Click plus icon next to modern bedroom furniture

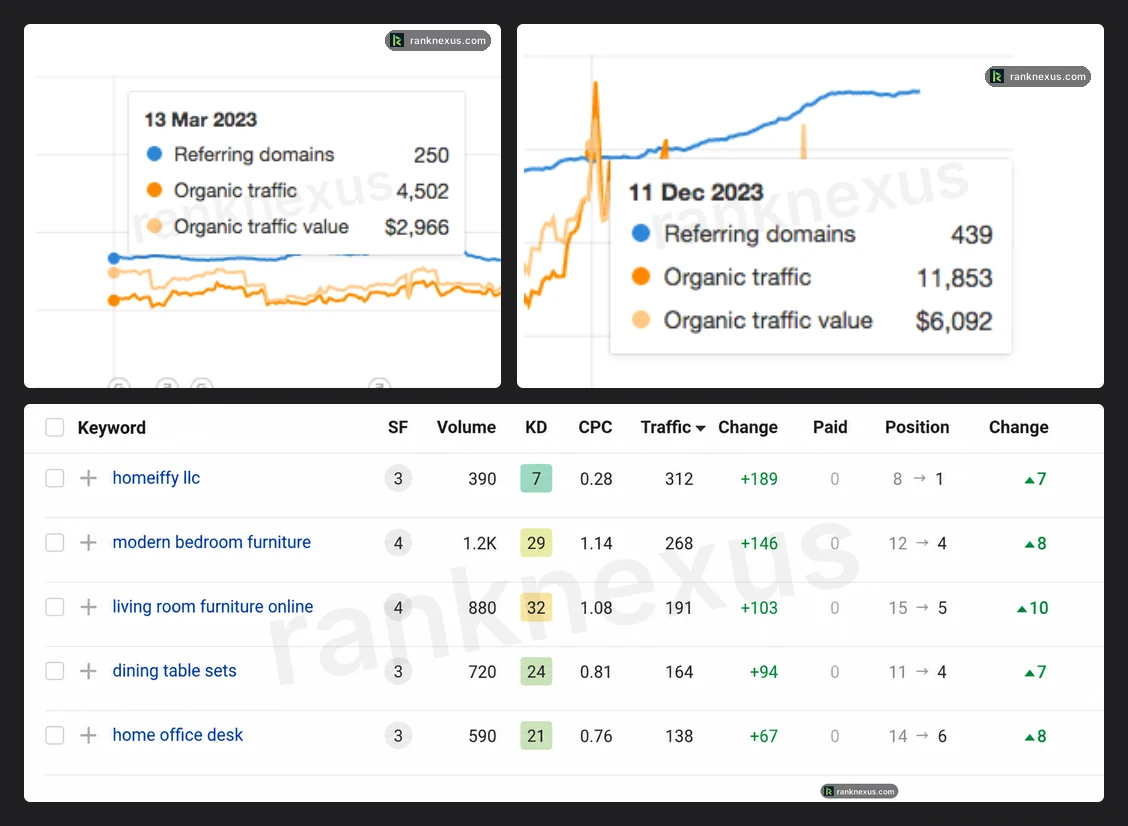88,543
